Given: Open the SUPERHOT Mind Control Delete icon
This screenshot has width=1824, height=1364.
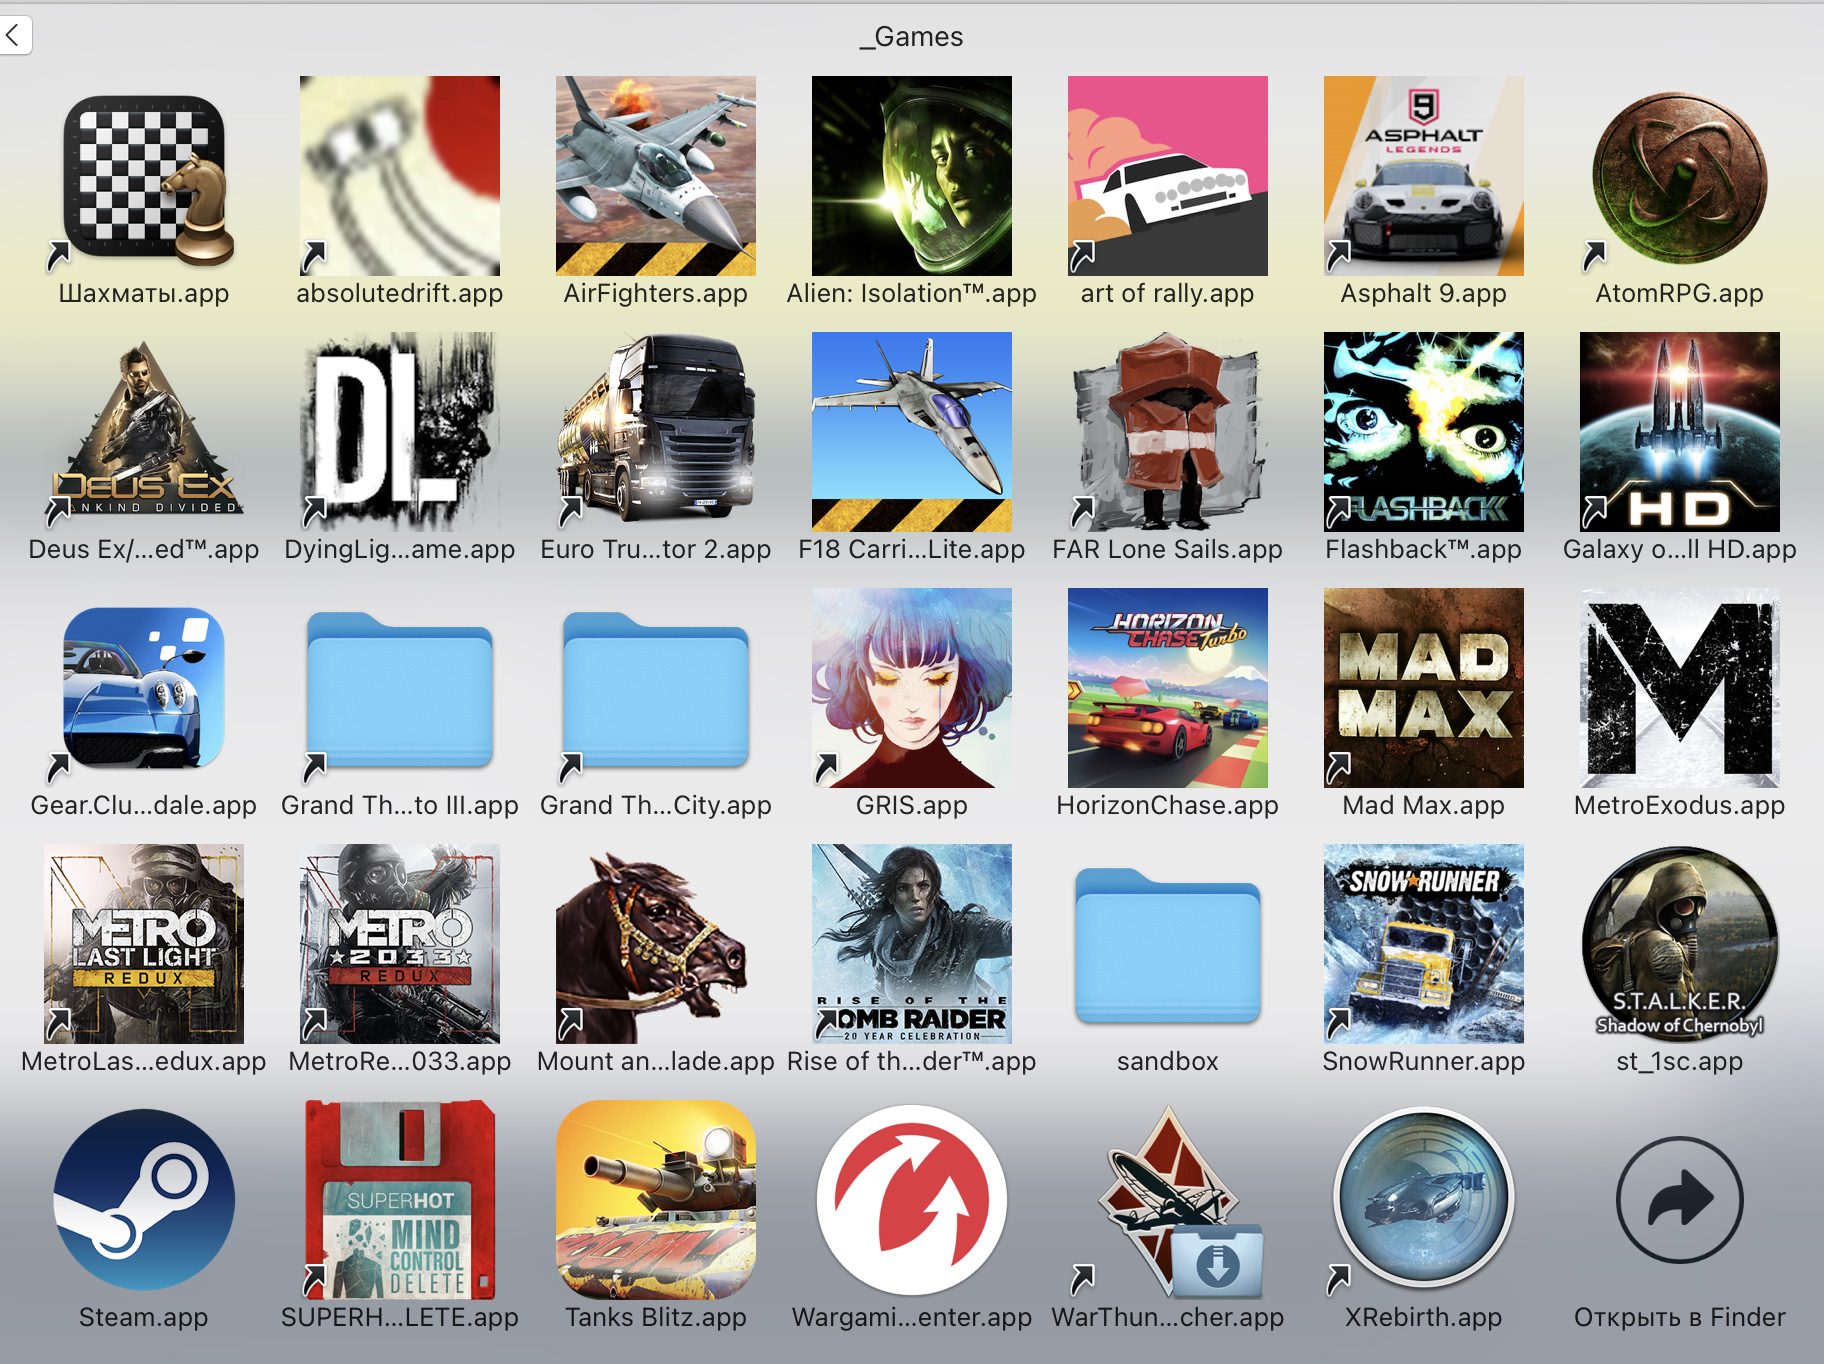Looking at the screenshot, I should pyautogui.click(x=400, y=1199).
